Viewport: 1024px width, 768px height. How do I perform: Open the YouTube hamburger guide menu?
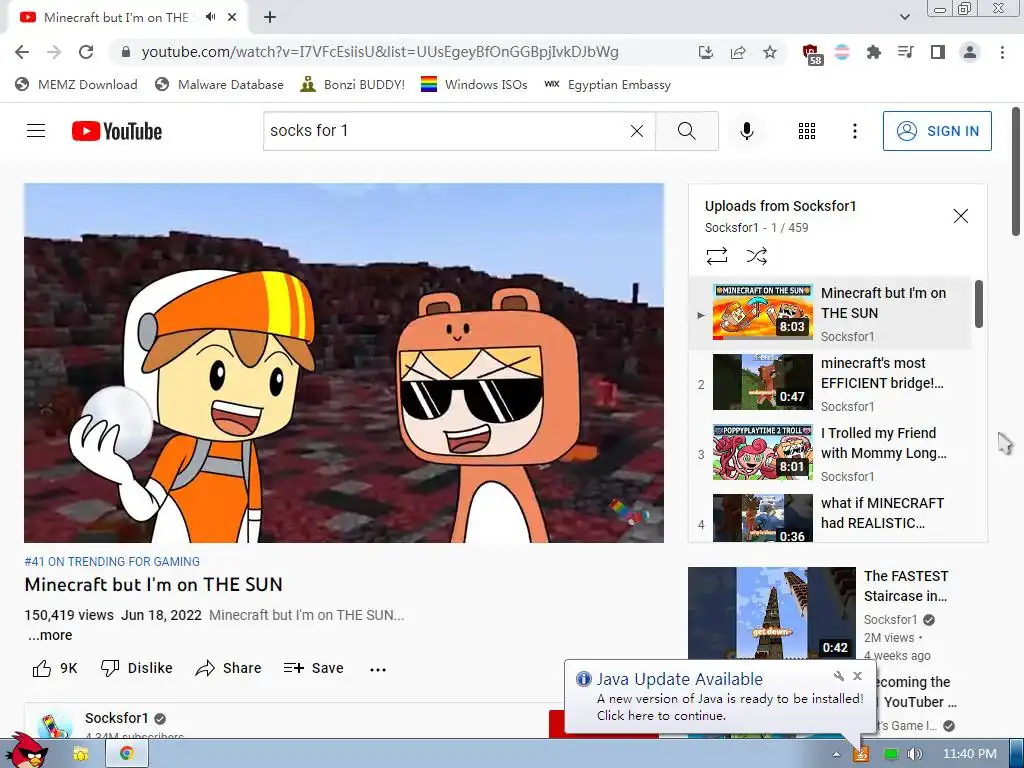pyautogui.click(x=36, y=131)
